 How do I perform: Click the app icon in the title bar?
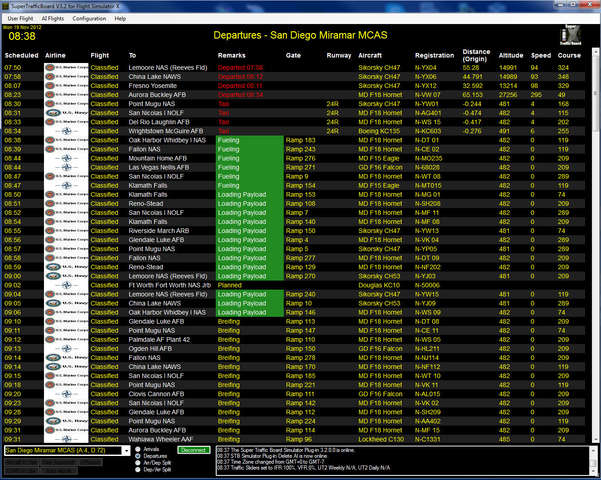point(5,6)
